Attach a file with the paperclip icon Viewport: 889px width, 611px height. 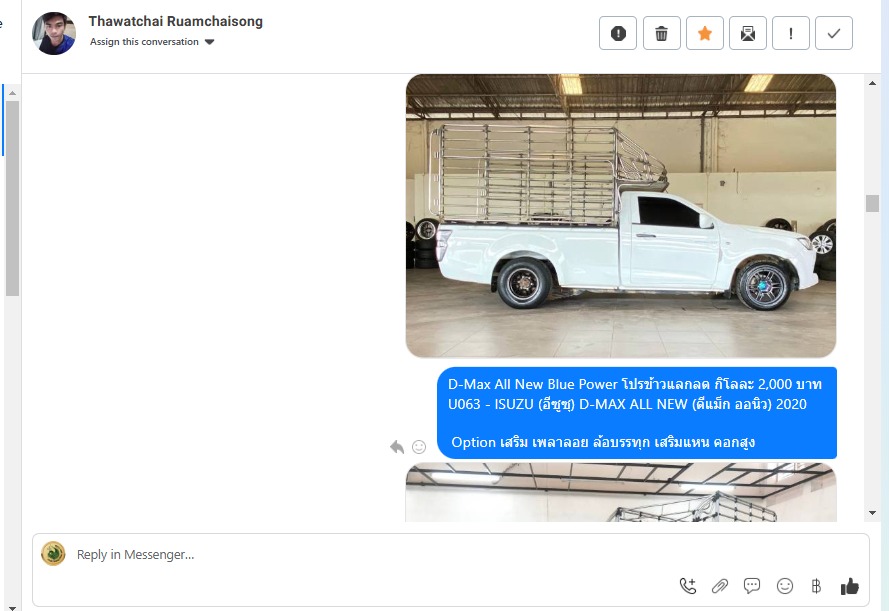click(720, 586)
